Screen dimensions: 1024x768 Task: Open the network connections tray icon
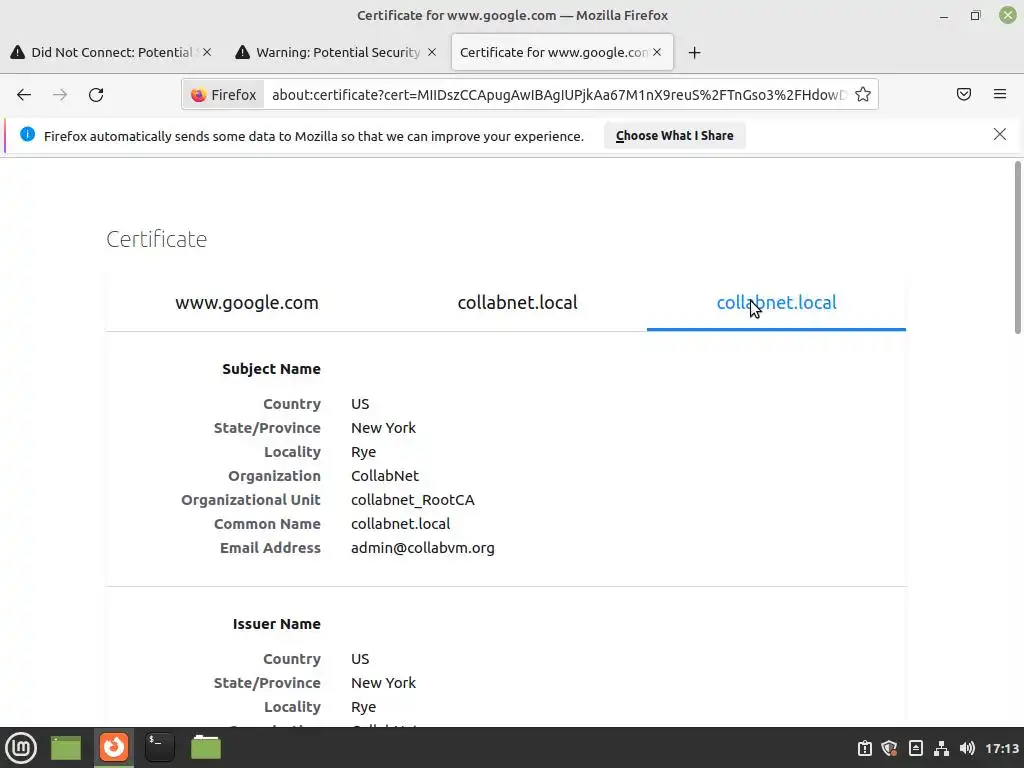pos(941,748)
